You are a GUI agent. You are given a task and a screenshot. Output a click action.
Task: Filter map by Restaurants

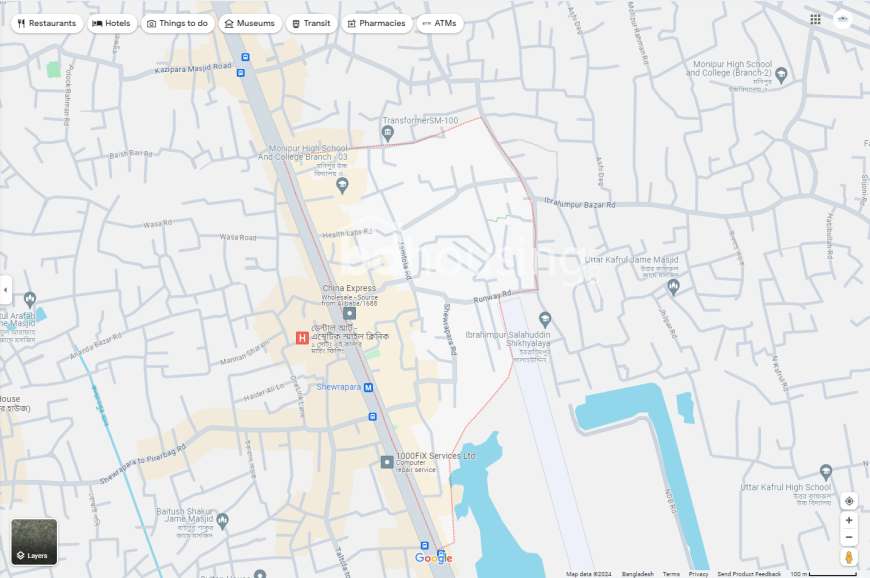[47, 23]
